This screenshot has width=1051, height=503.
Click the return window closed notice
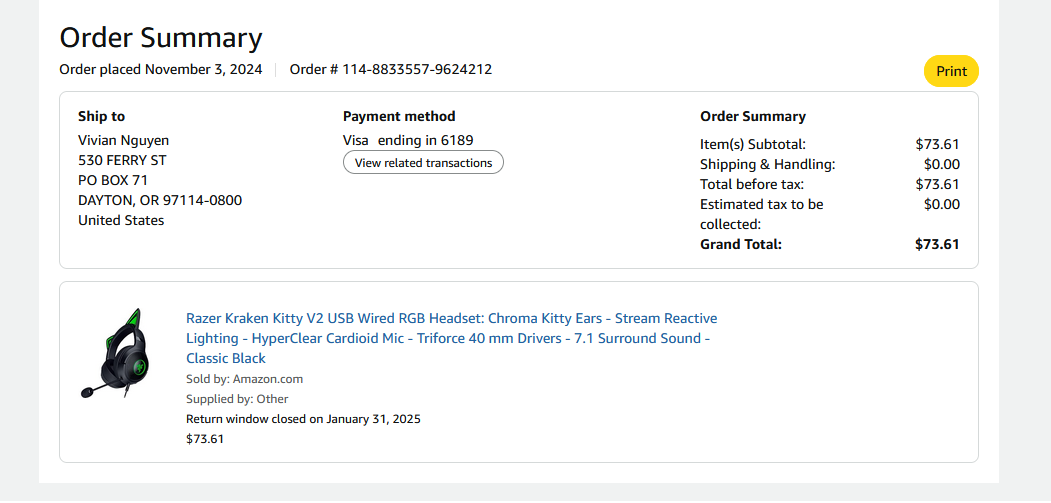coord(303,418)
